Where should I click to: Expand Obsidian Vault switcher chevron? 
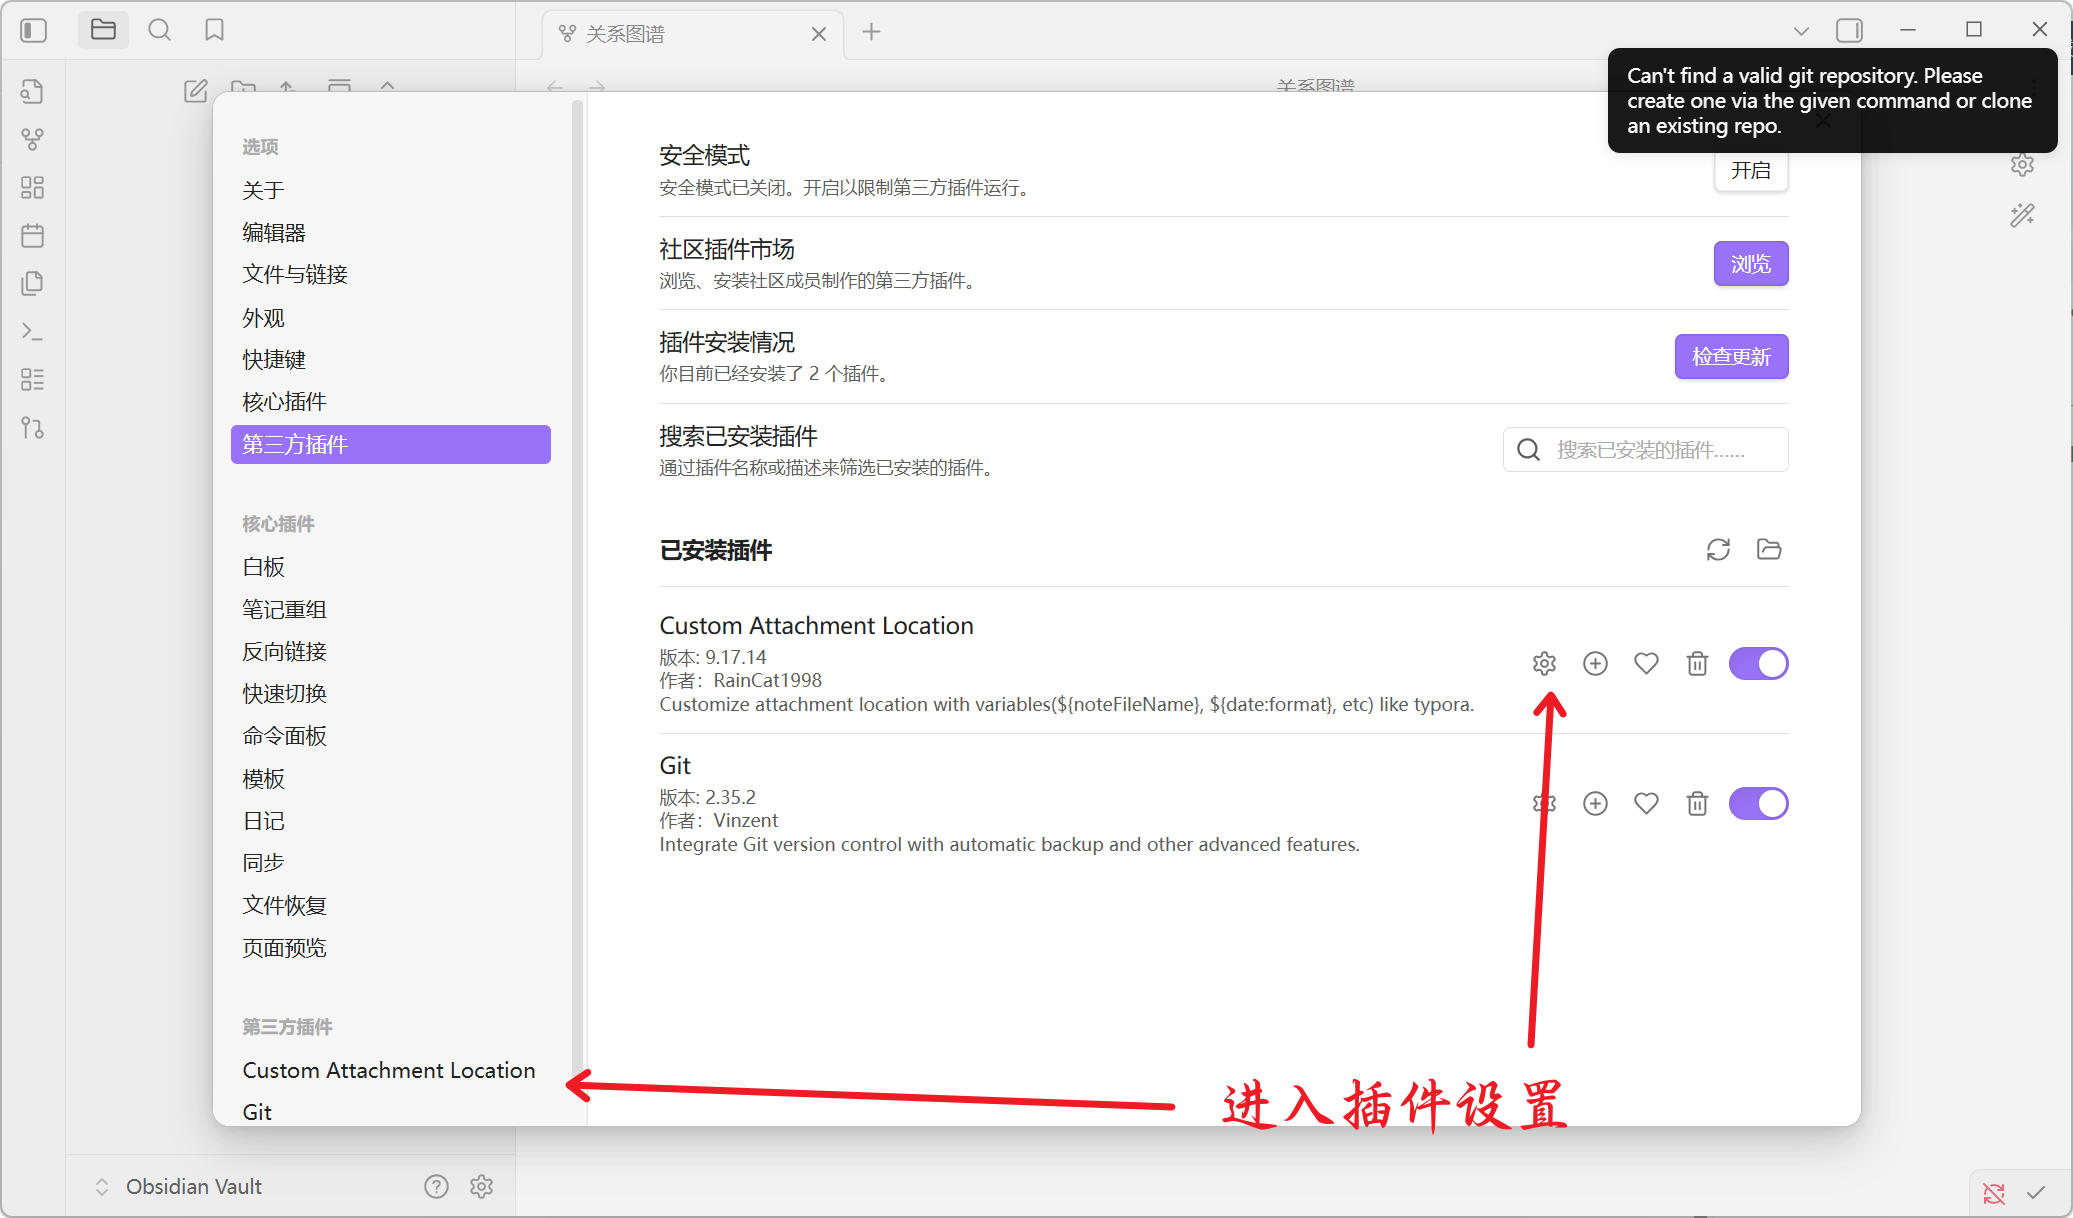click(102, 1186)
